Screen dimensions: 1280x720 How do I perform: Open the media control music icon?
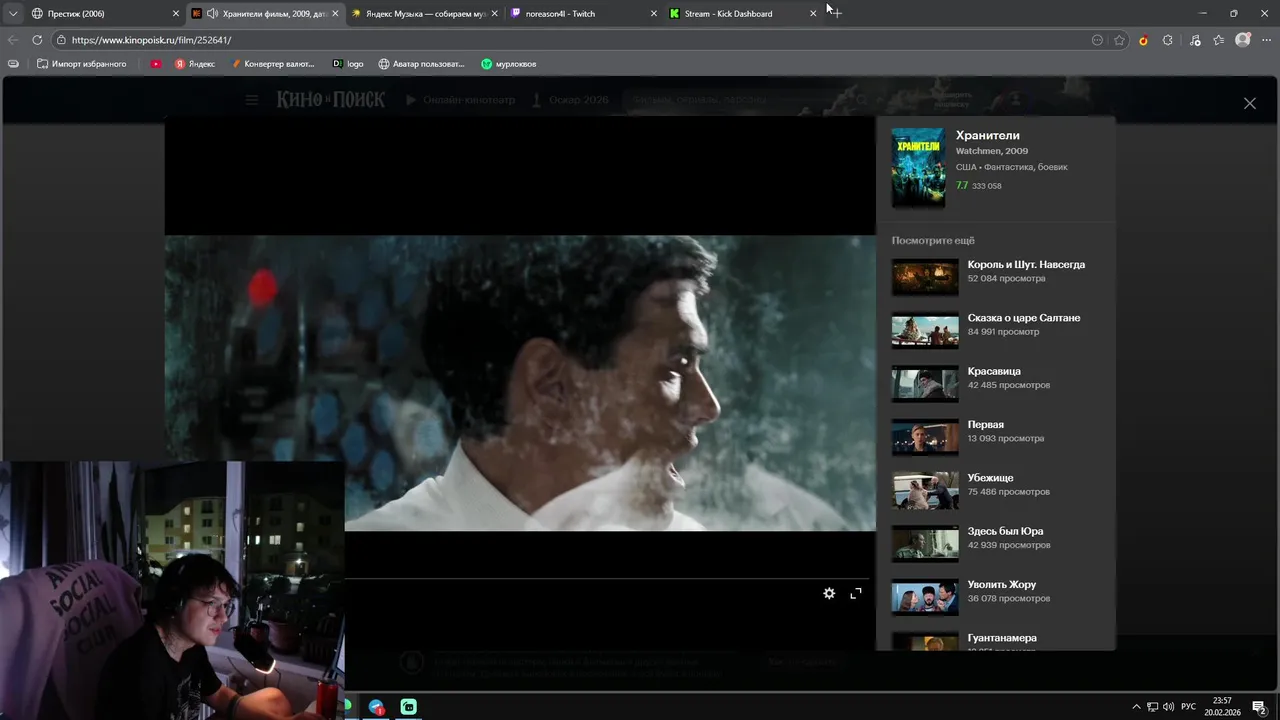coord(1195,40)
